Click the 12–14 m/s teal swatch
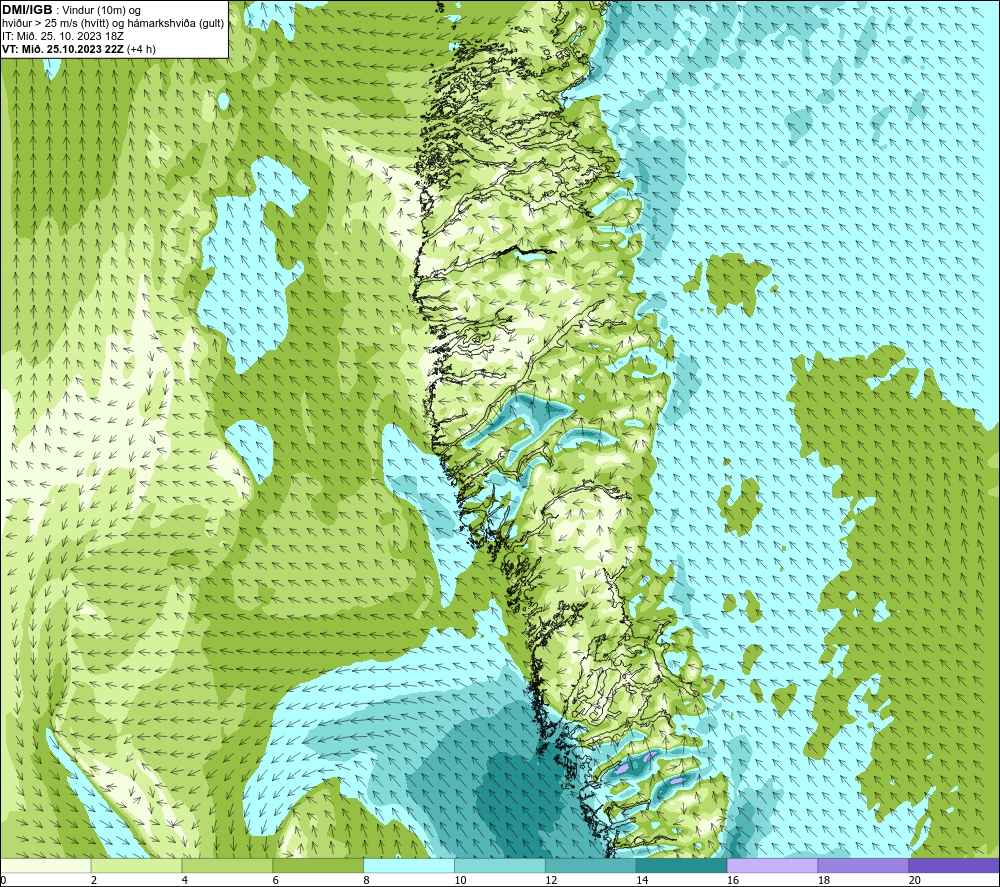Viewport: 1000px width, 887px height. tap(591, 865)
